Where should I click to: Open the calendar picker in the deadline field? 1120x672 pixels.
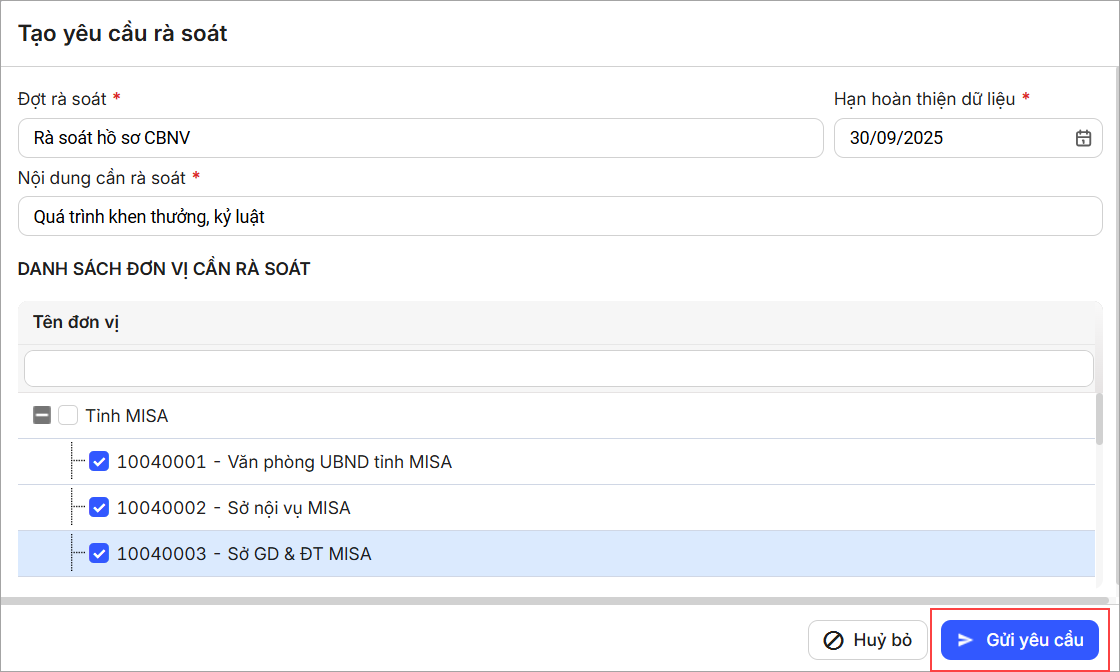(x=1083, y=139)
